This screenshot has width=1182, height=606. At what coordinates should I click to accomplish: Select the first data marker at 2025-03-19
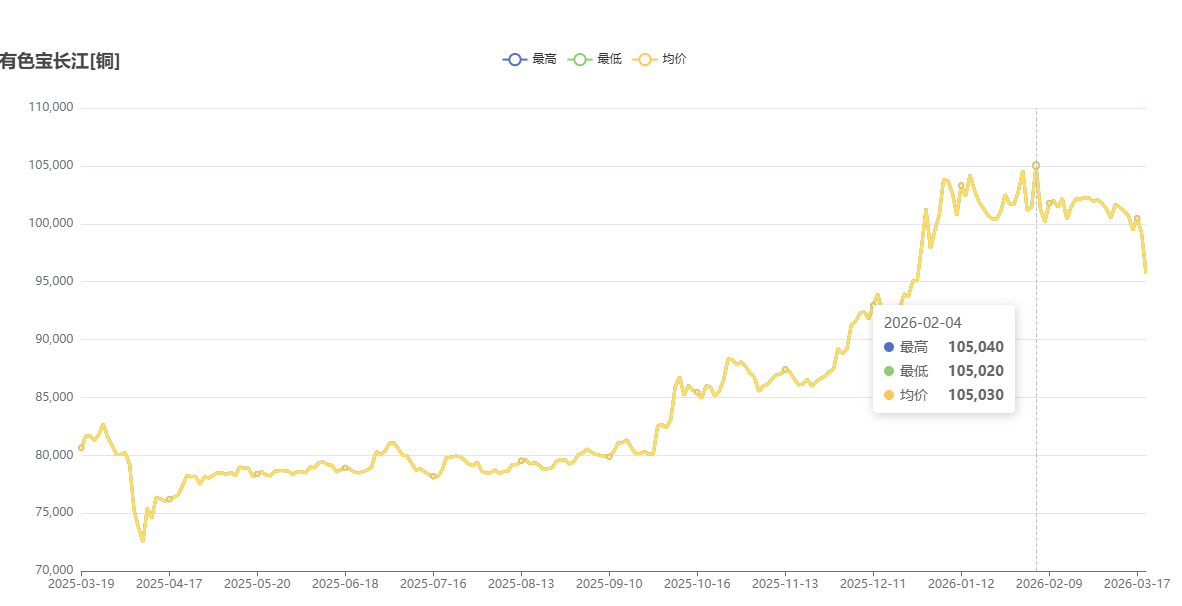[81, 448]
